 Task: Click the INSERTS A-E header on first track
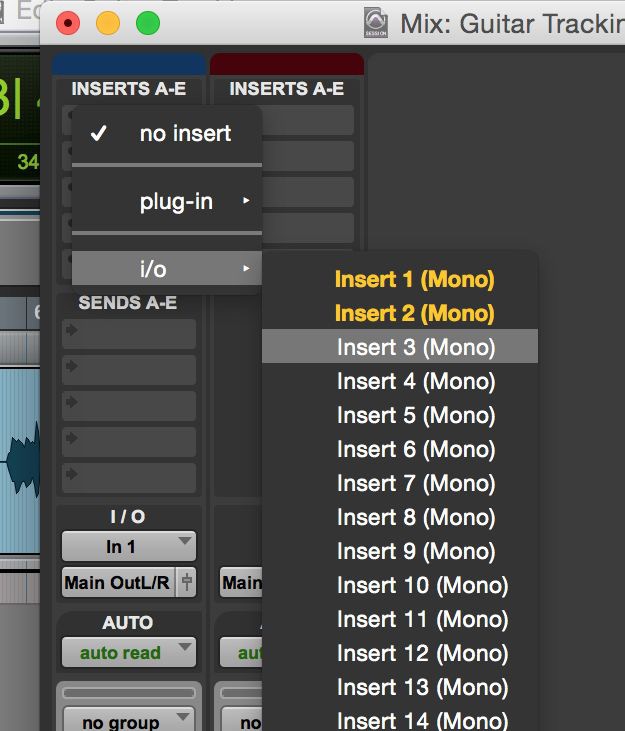[x=129, y=89]
